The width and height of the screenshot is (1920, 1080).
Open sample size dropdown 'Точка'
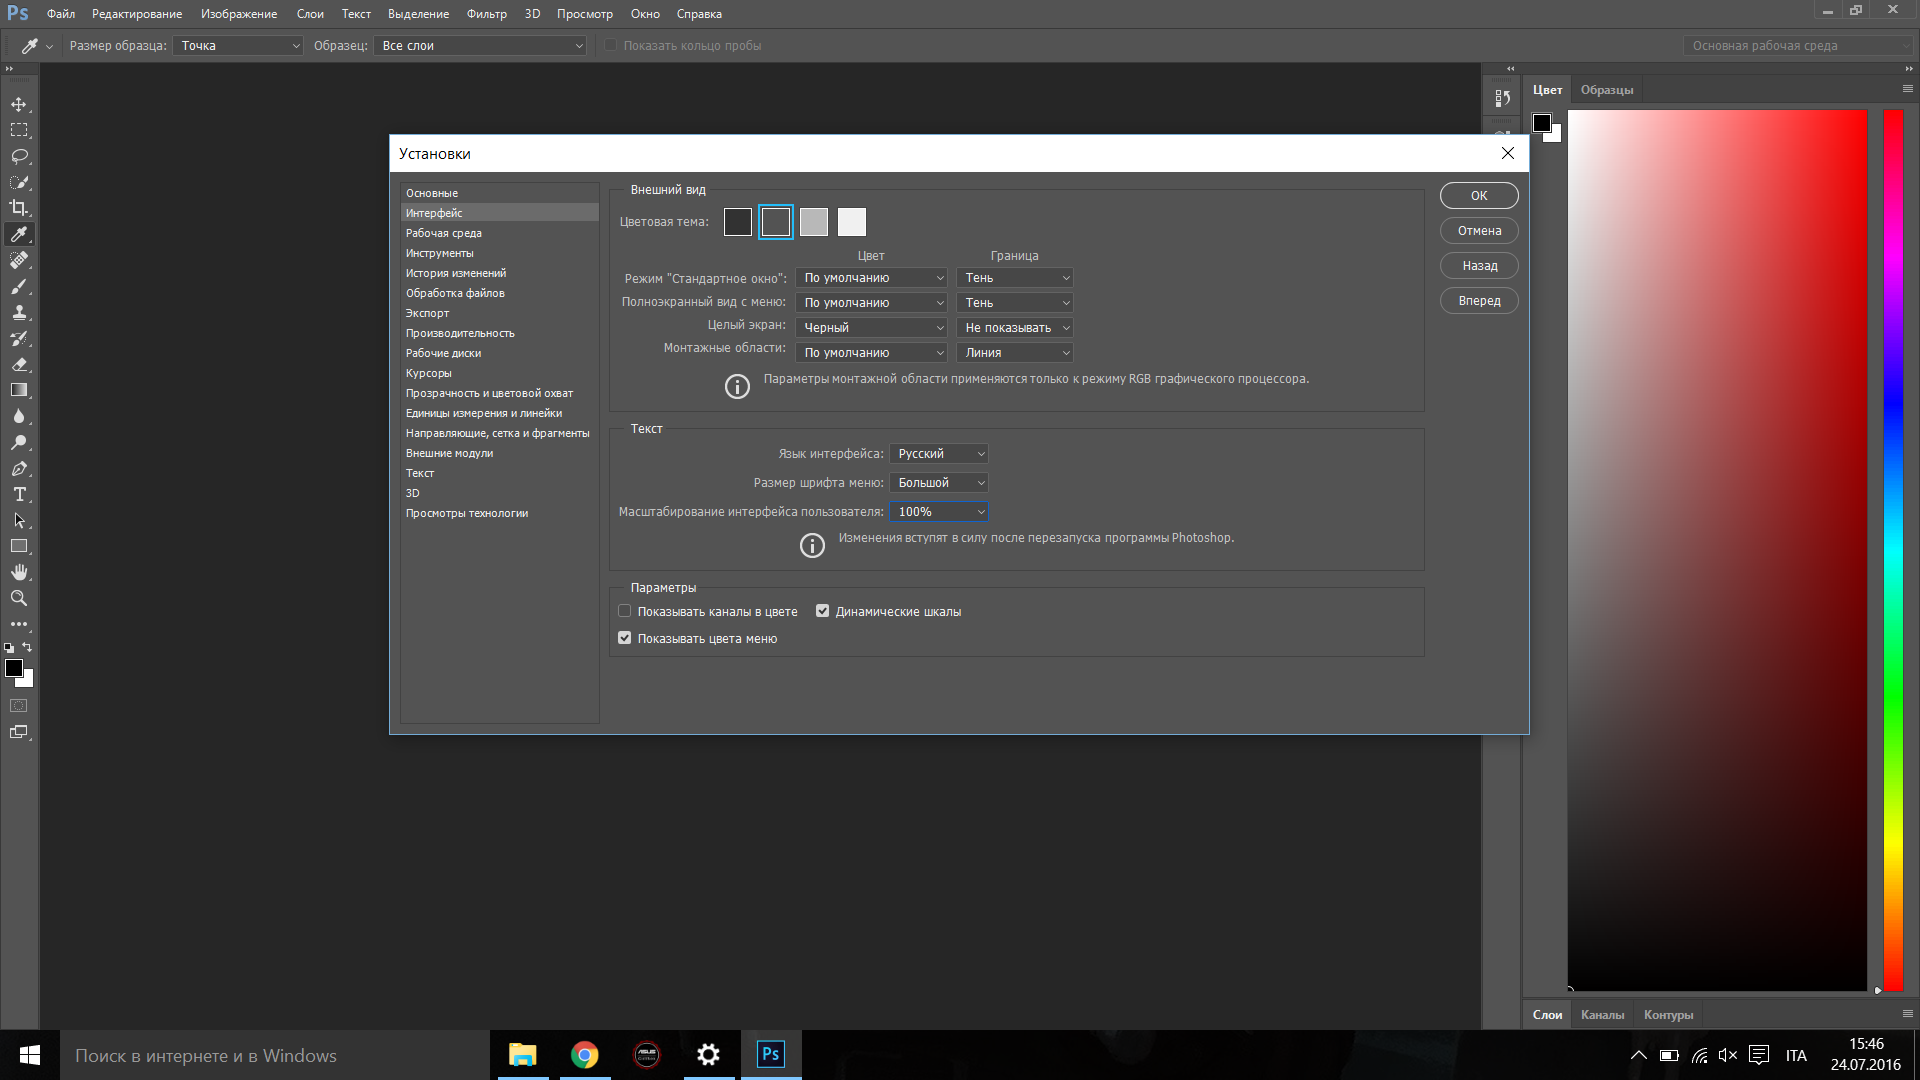click(x=238, y=46)
